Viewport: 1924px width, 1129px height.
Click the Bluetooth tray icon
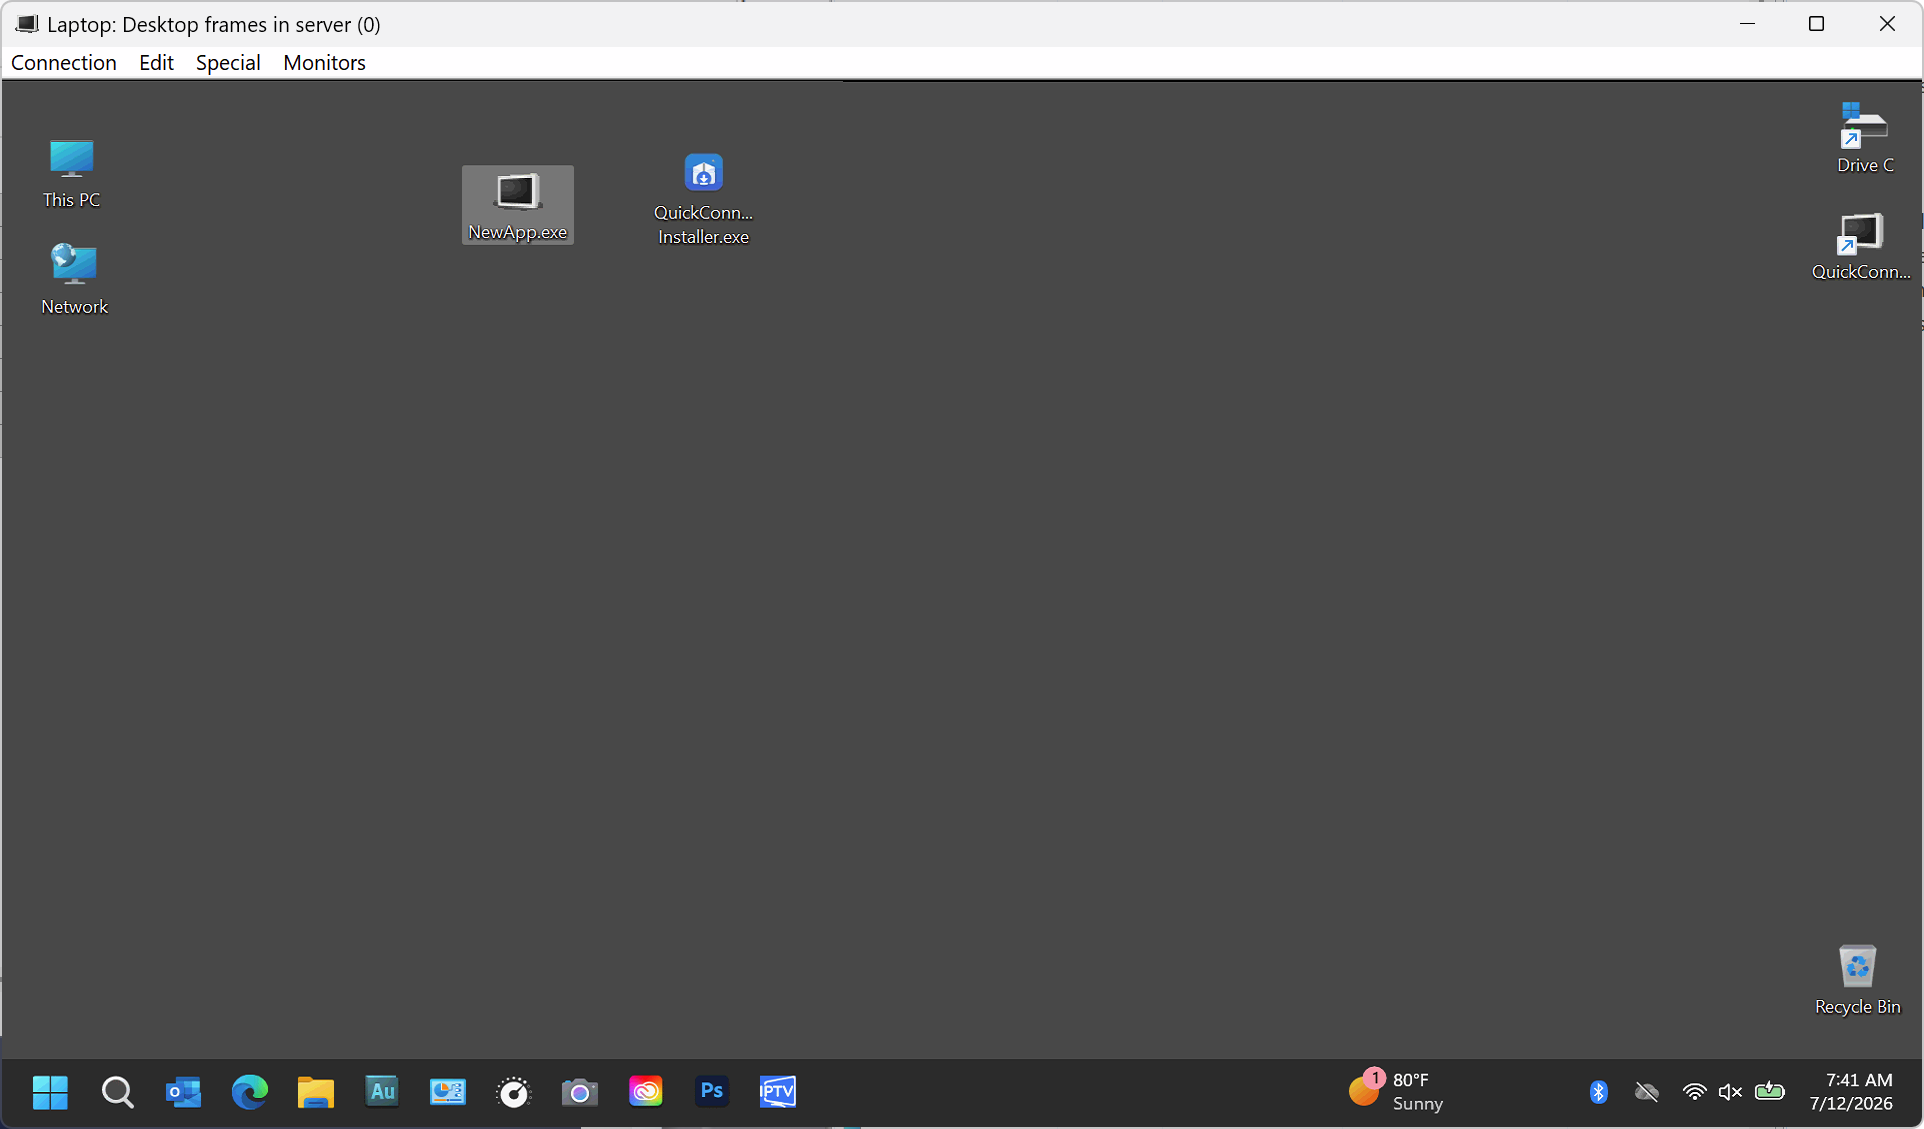coord(1598,1092)
